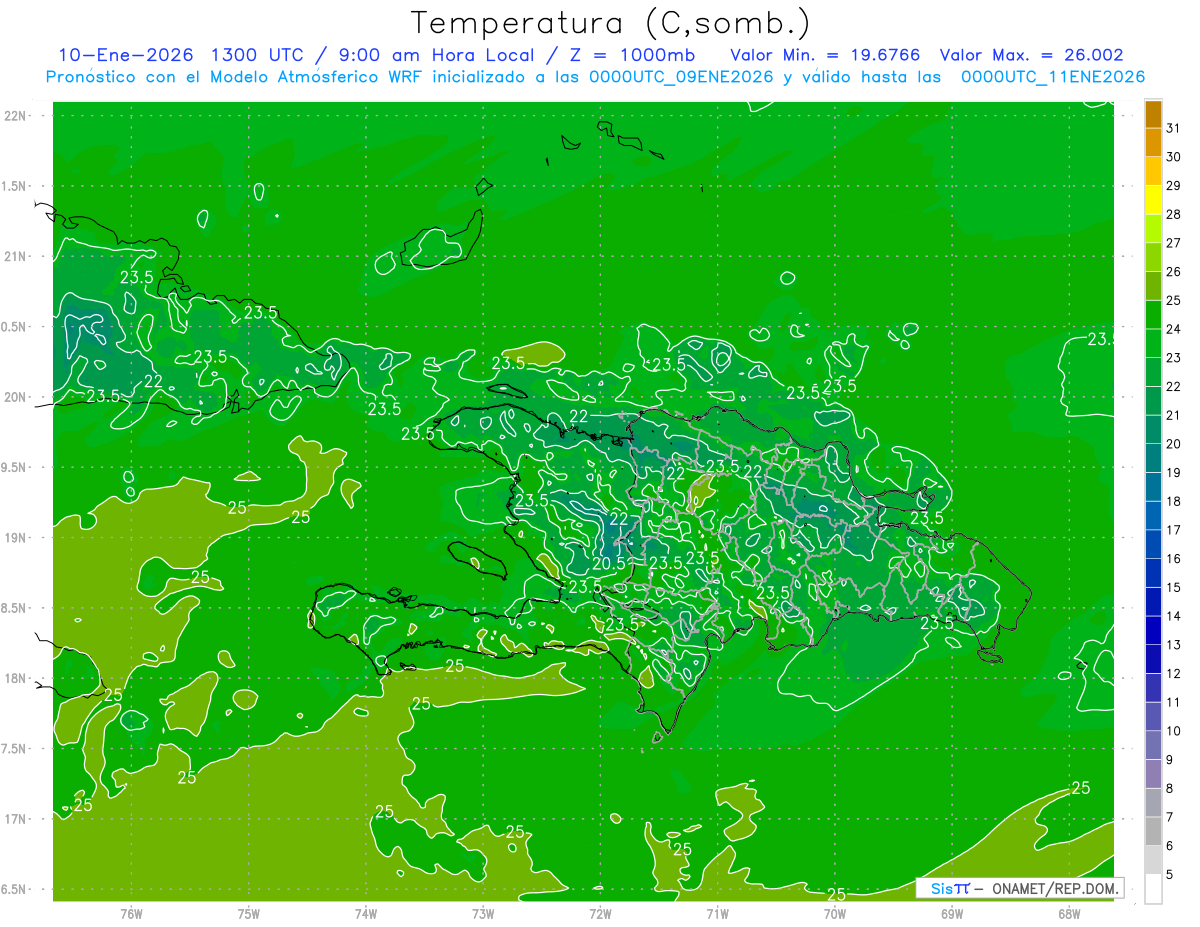Click the "74W" longitude axis label
The width and height of the screenshot is (1200, 927).
(x=366, y=914)
